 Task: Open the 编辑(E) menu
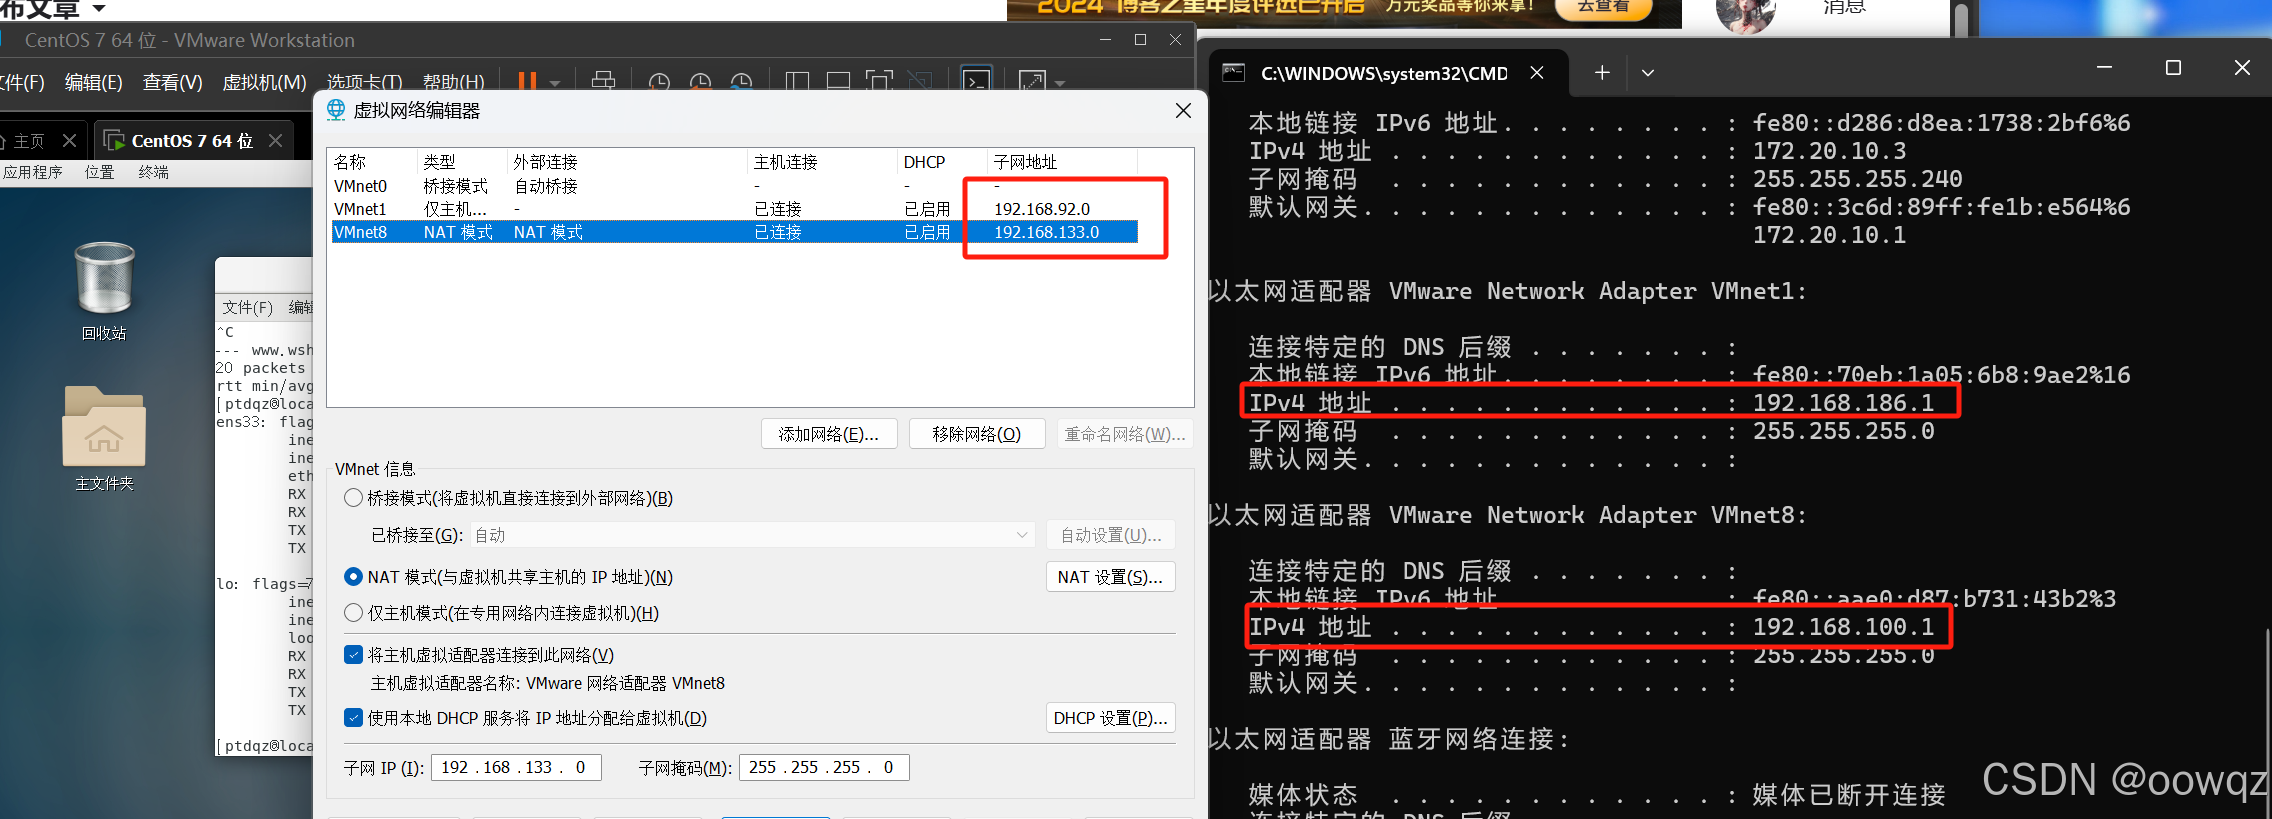(x=94, y=82)
